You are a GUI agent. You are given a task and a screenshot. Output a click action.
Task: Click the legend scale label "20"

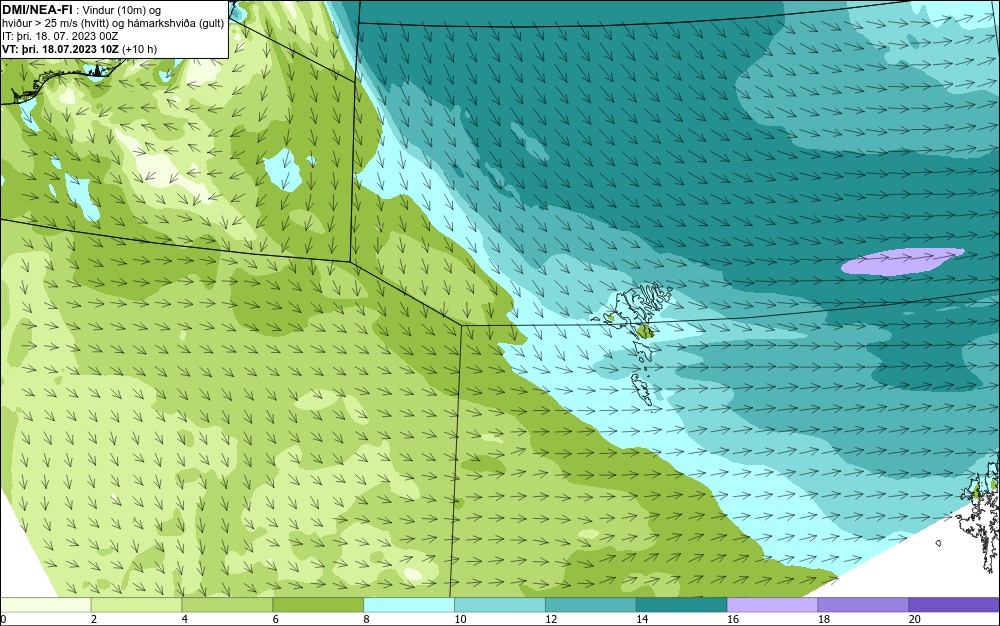[915, 619]
